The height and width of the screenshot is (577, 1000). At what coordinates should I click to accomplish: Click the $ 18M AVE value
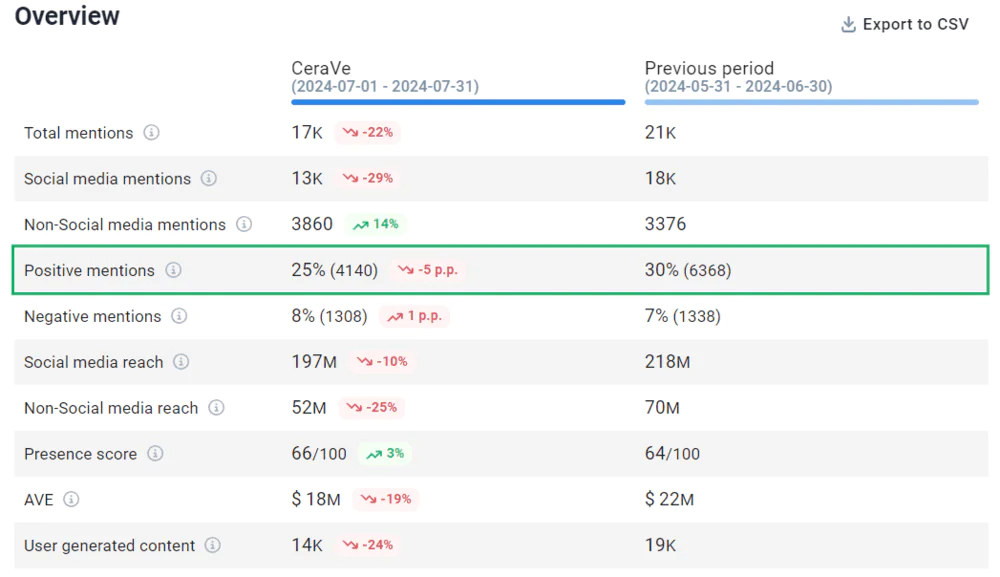coord(316,500)
